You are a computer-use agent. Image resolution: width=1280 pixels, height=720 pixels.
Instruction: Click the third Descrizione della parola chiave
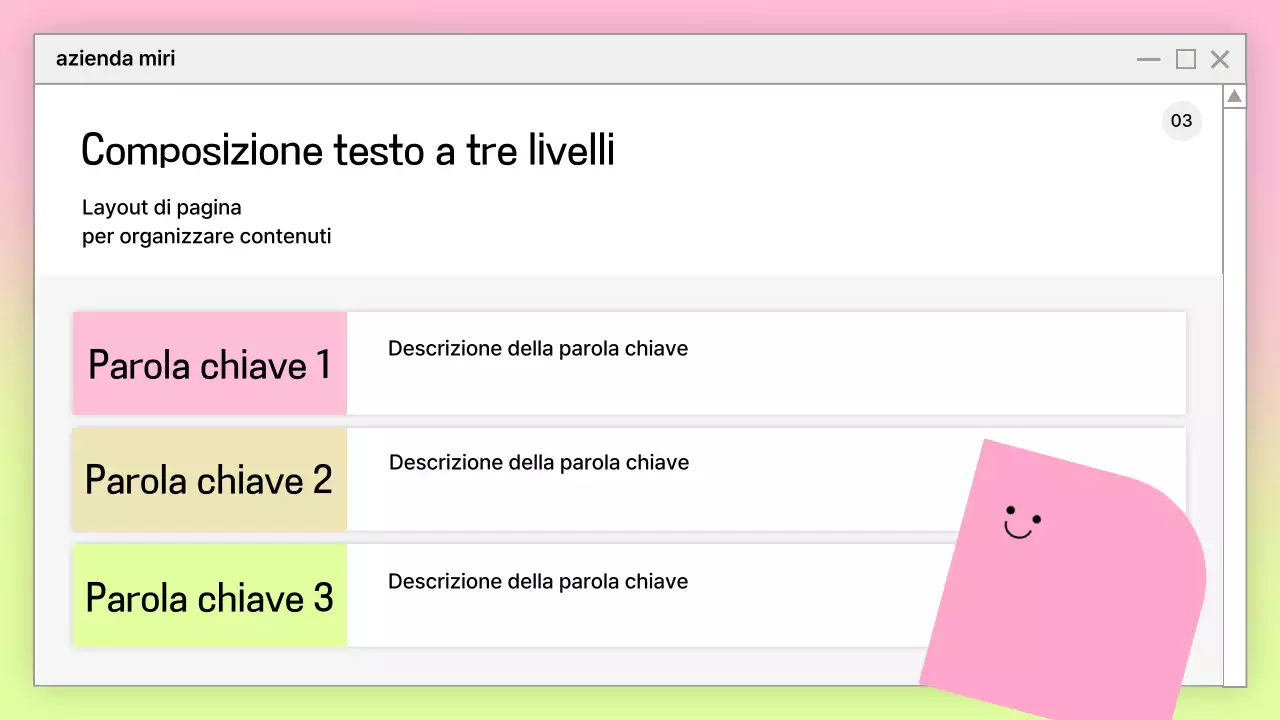(538, 582)
